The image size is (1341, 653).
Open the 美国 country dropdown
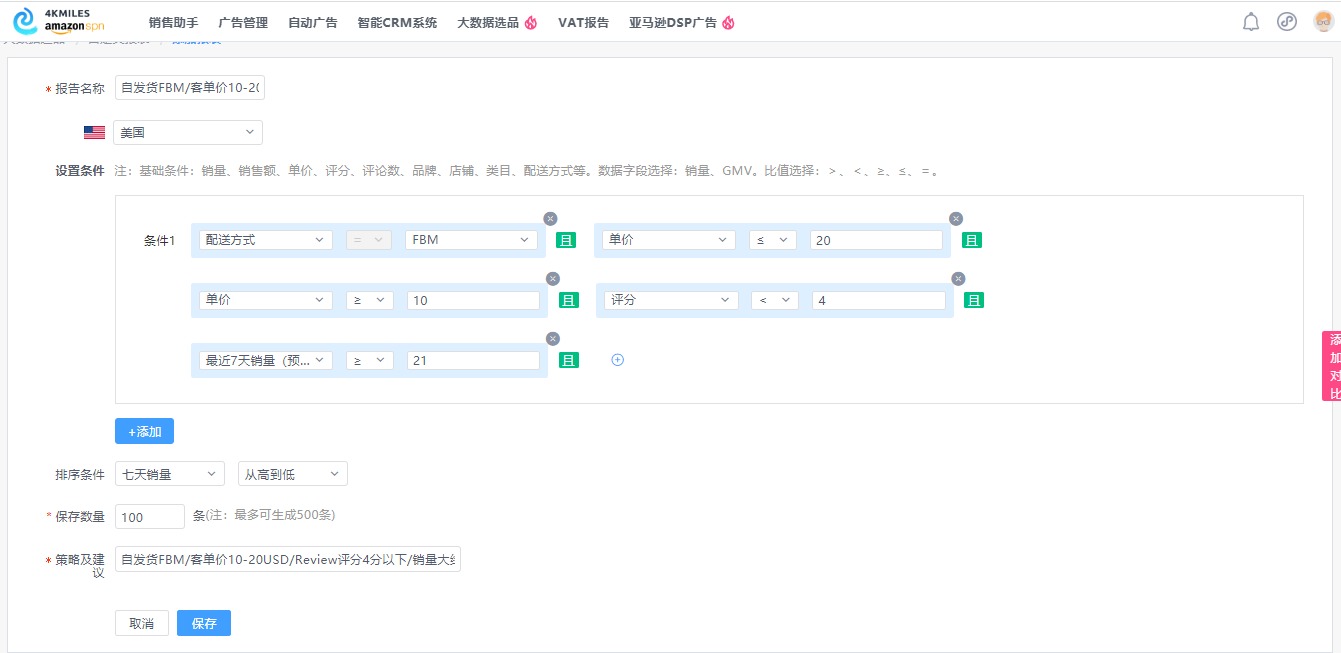pos(187,132)
